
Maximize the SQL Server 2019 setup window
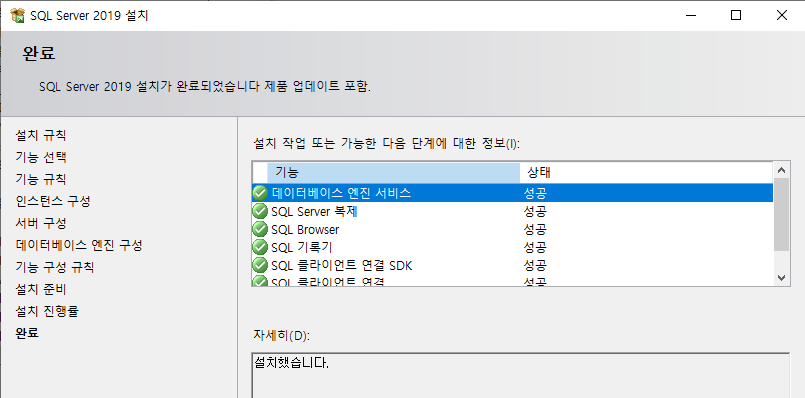coord(736,15)
